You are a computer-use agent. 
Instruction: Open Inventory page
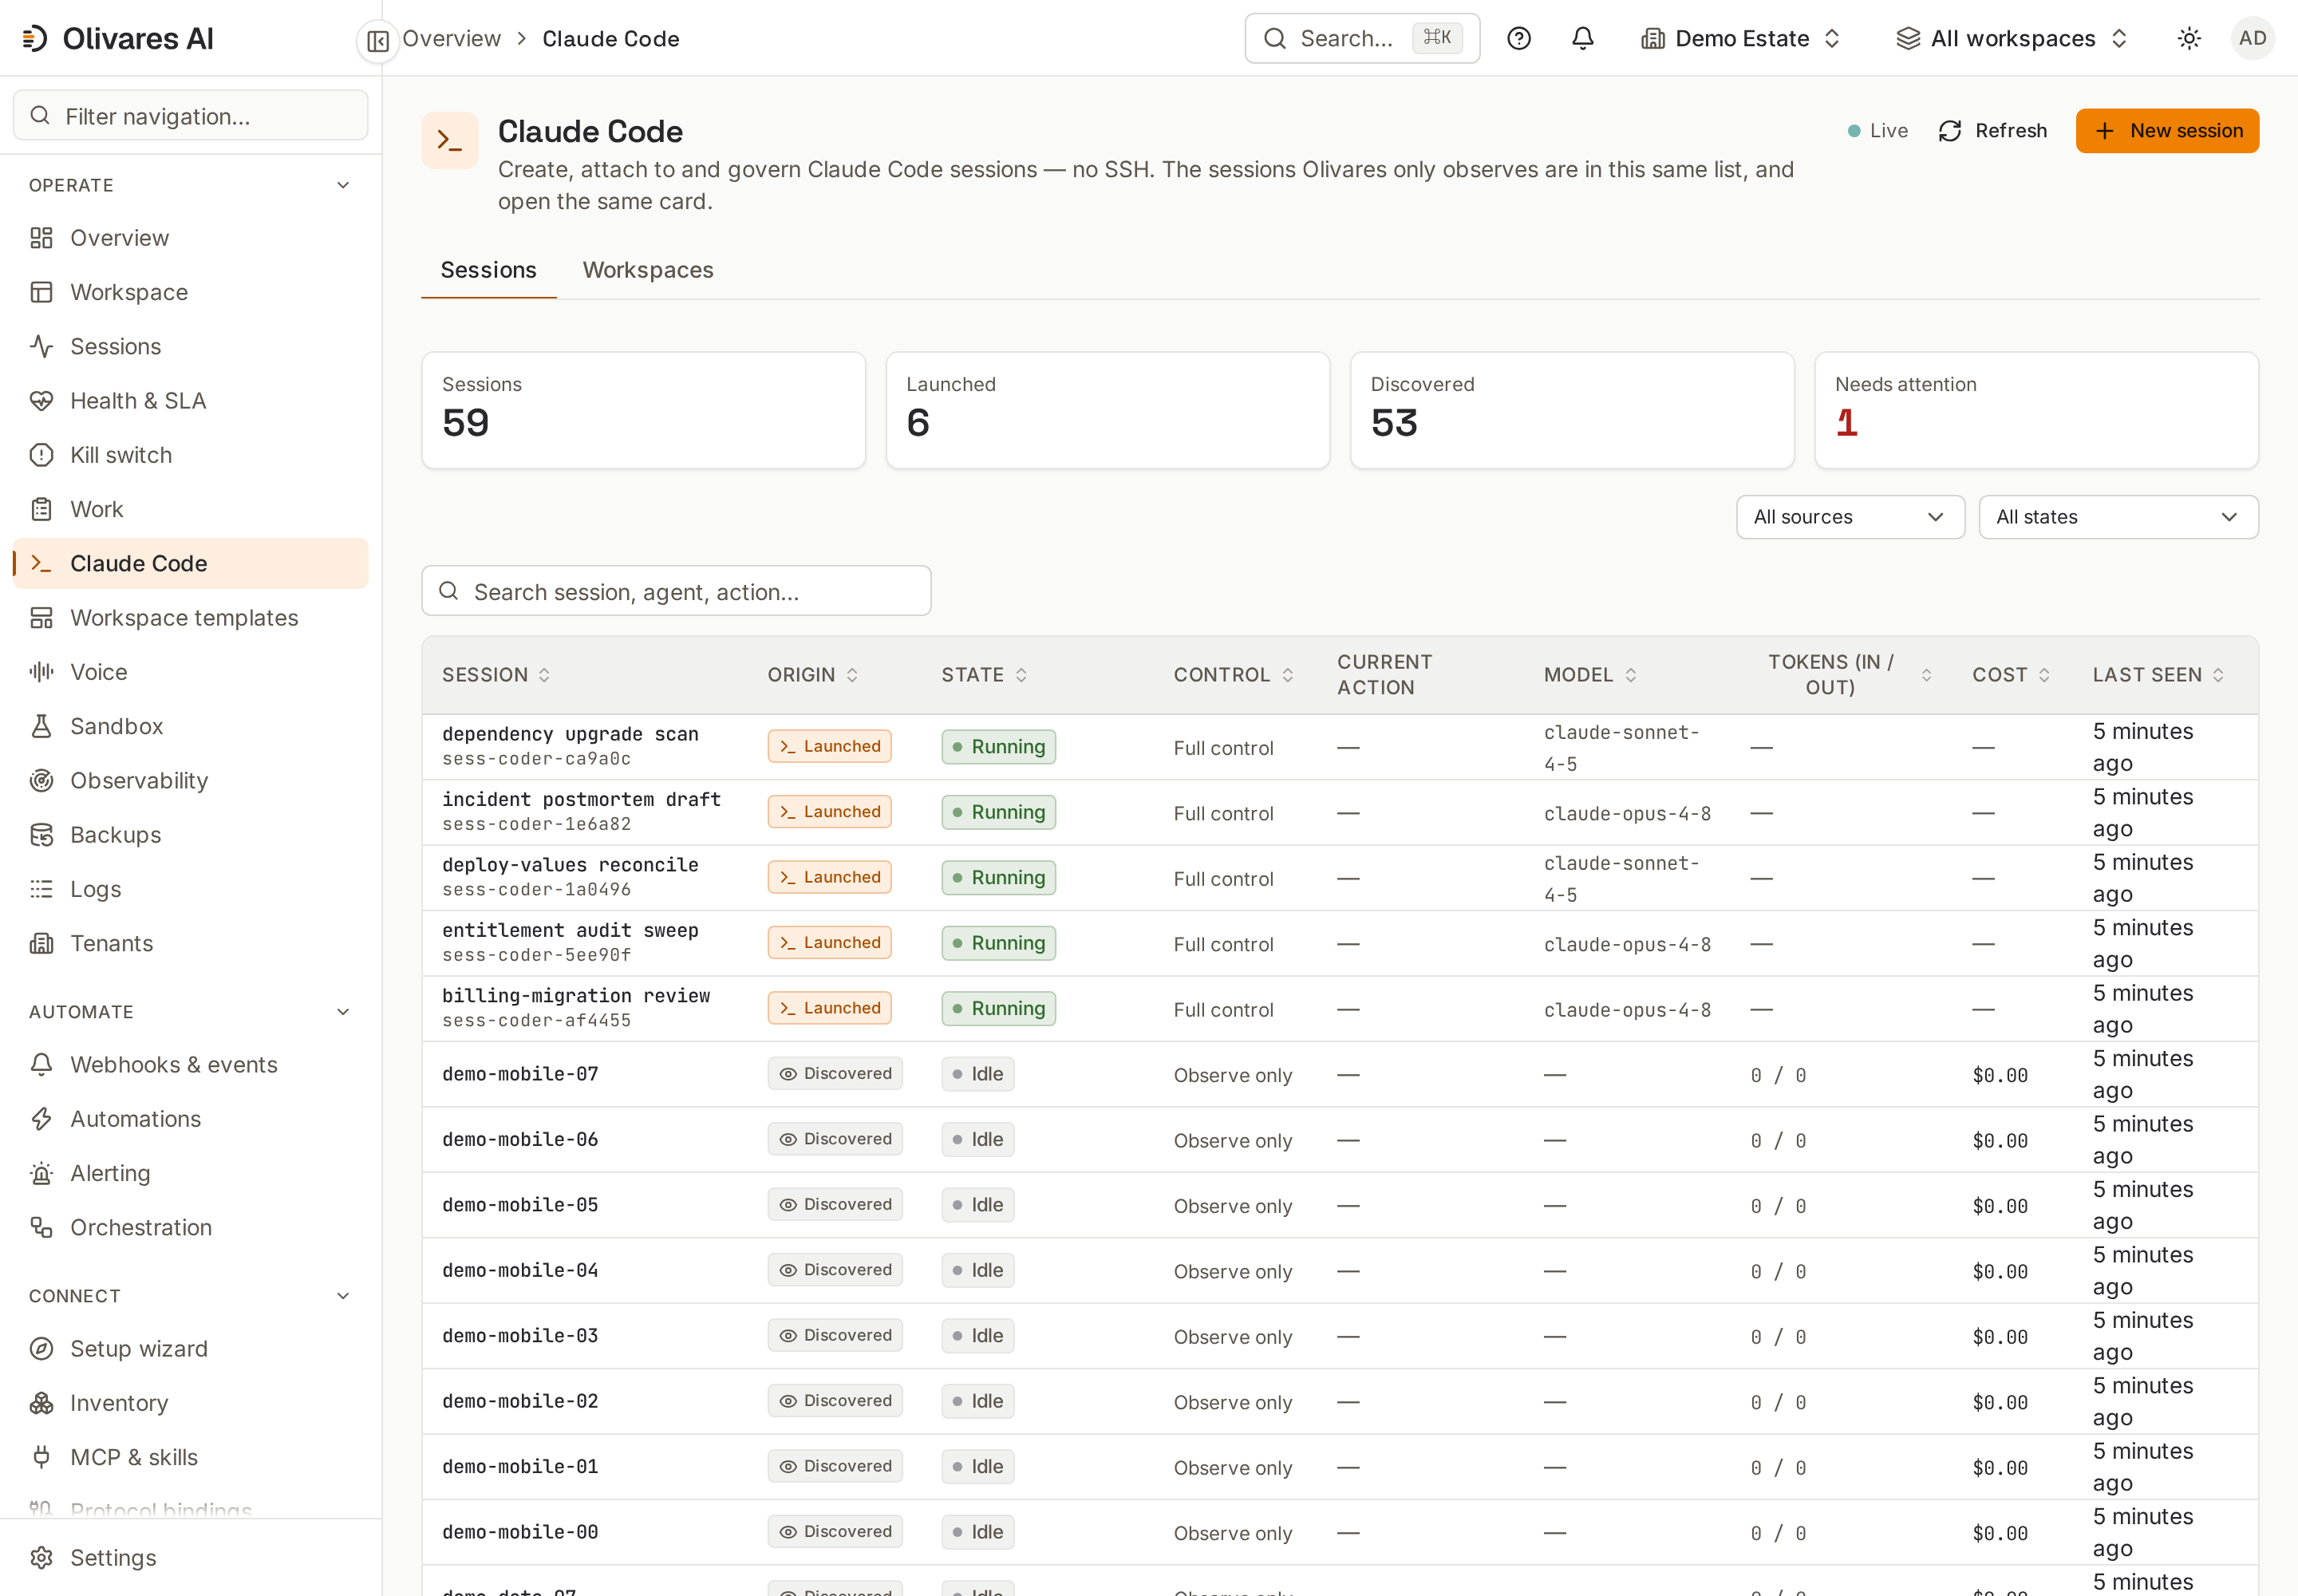190,1403
